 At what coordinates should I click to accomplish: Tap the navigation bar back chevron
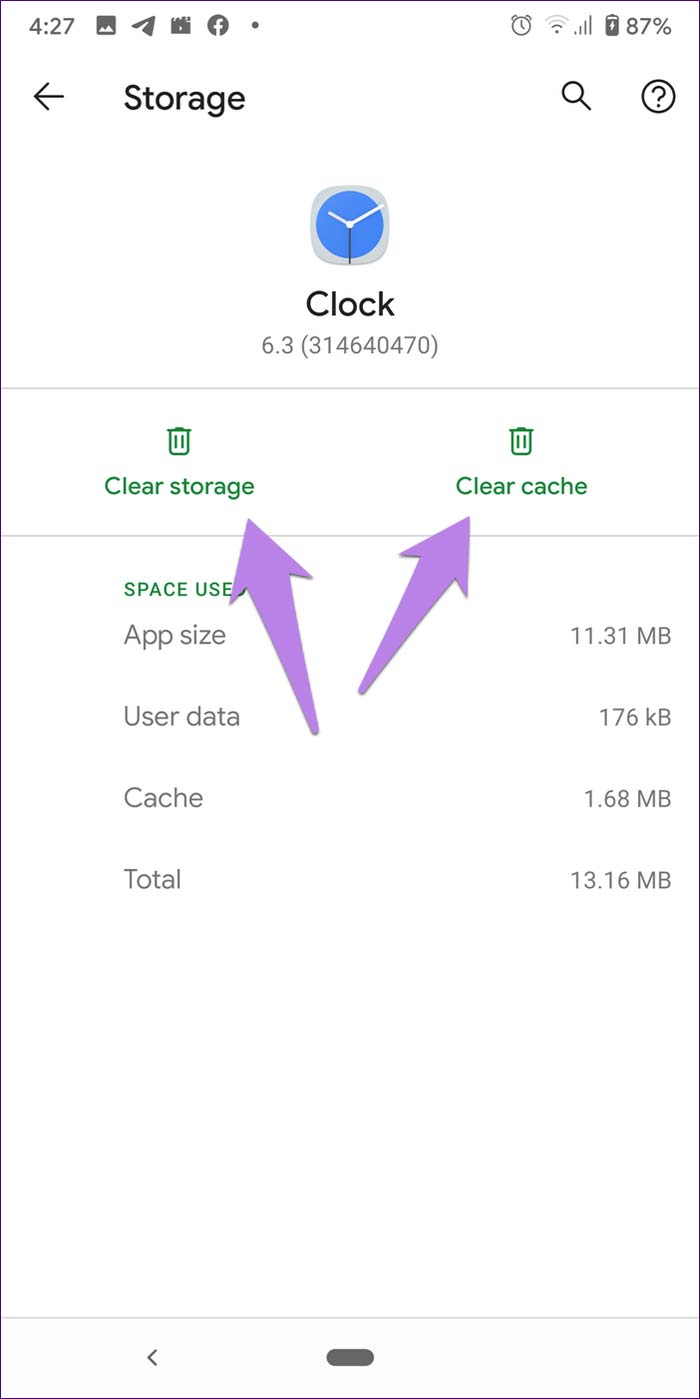pos(152,1357)
